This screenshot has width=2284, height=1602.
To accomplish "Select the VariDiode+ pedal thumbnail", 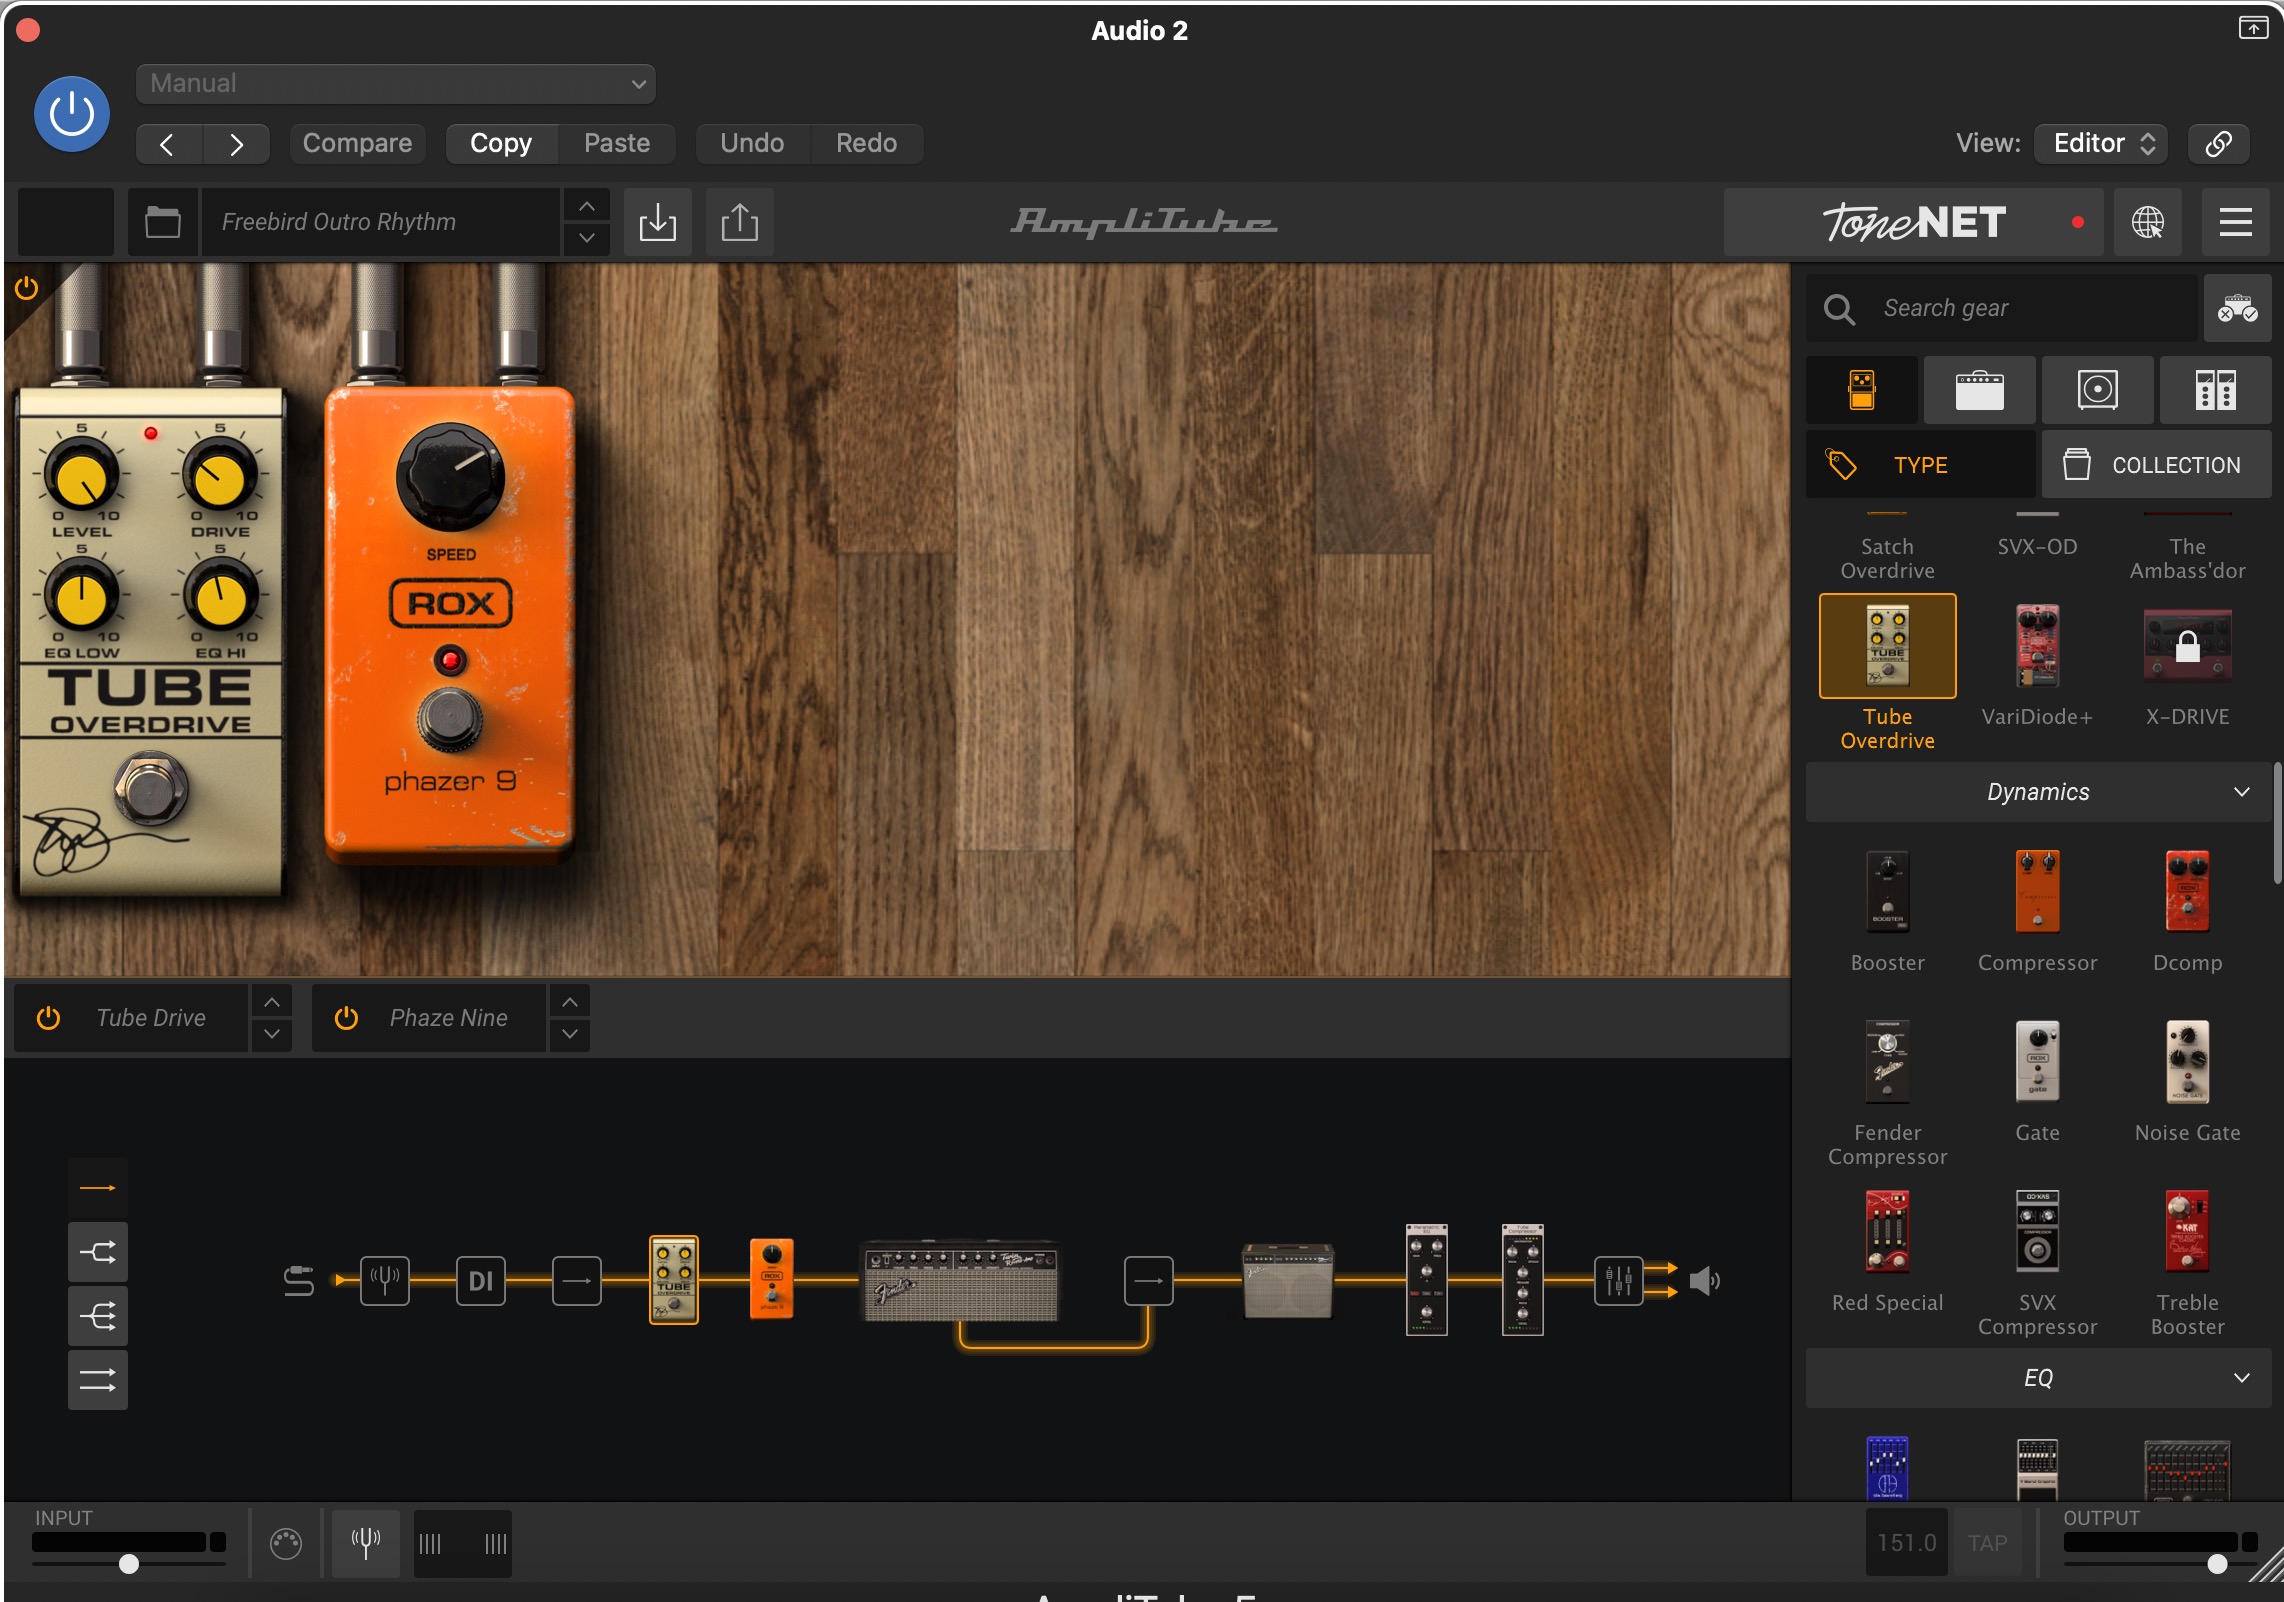I will [2037, 646].
